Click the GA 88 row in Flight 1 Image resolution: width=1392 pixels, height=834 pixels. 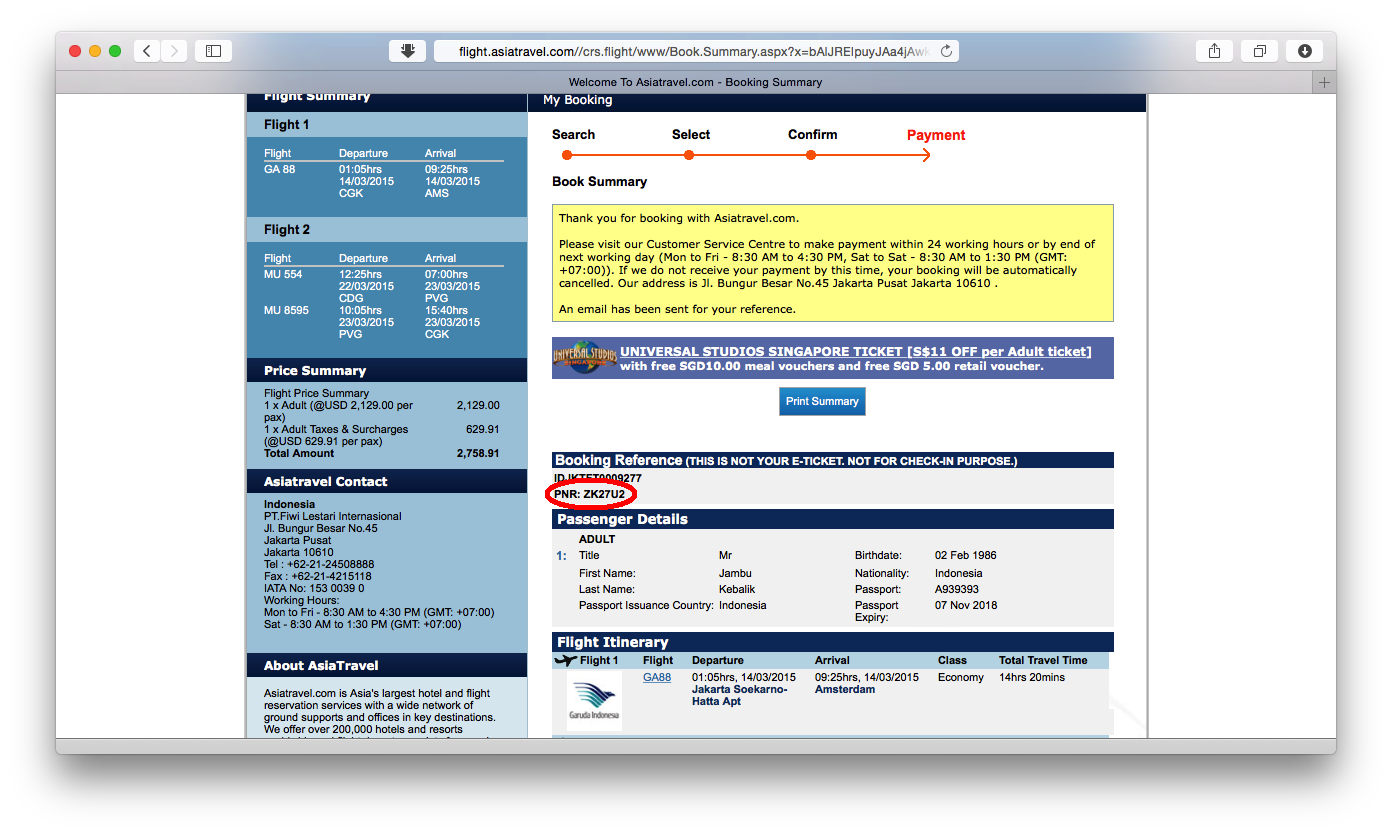[384, 181]
